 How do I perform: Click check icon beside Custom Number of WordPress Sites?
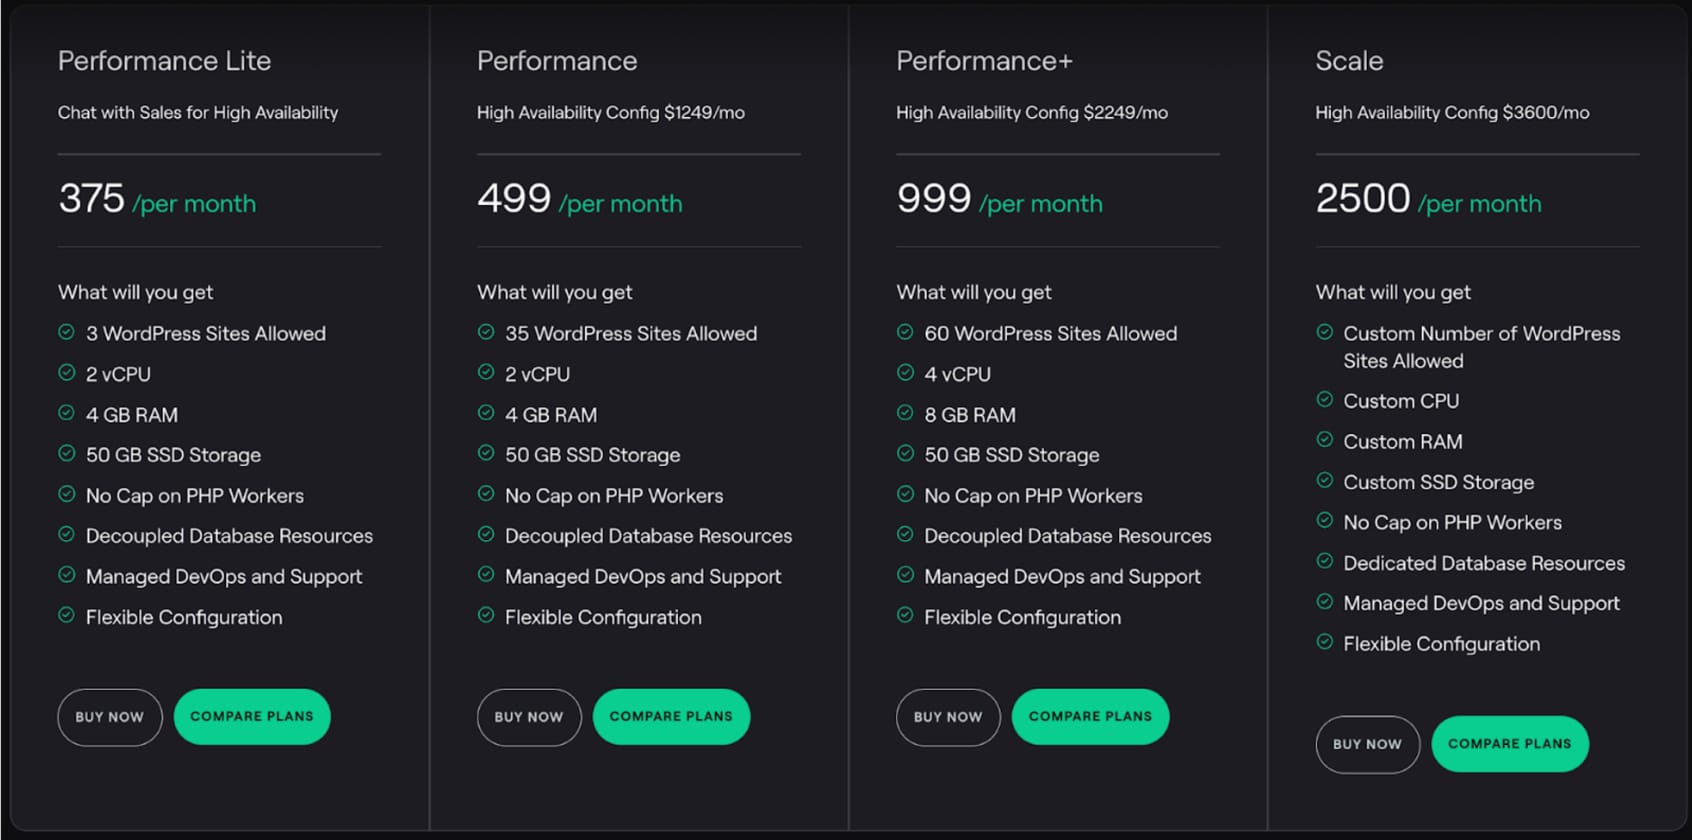coord(1325,332)
